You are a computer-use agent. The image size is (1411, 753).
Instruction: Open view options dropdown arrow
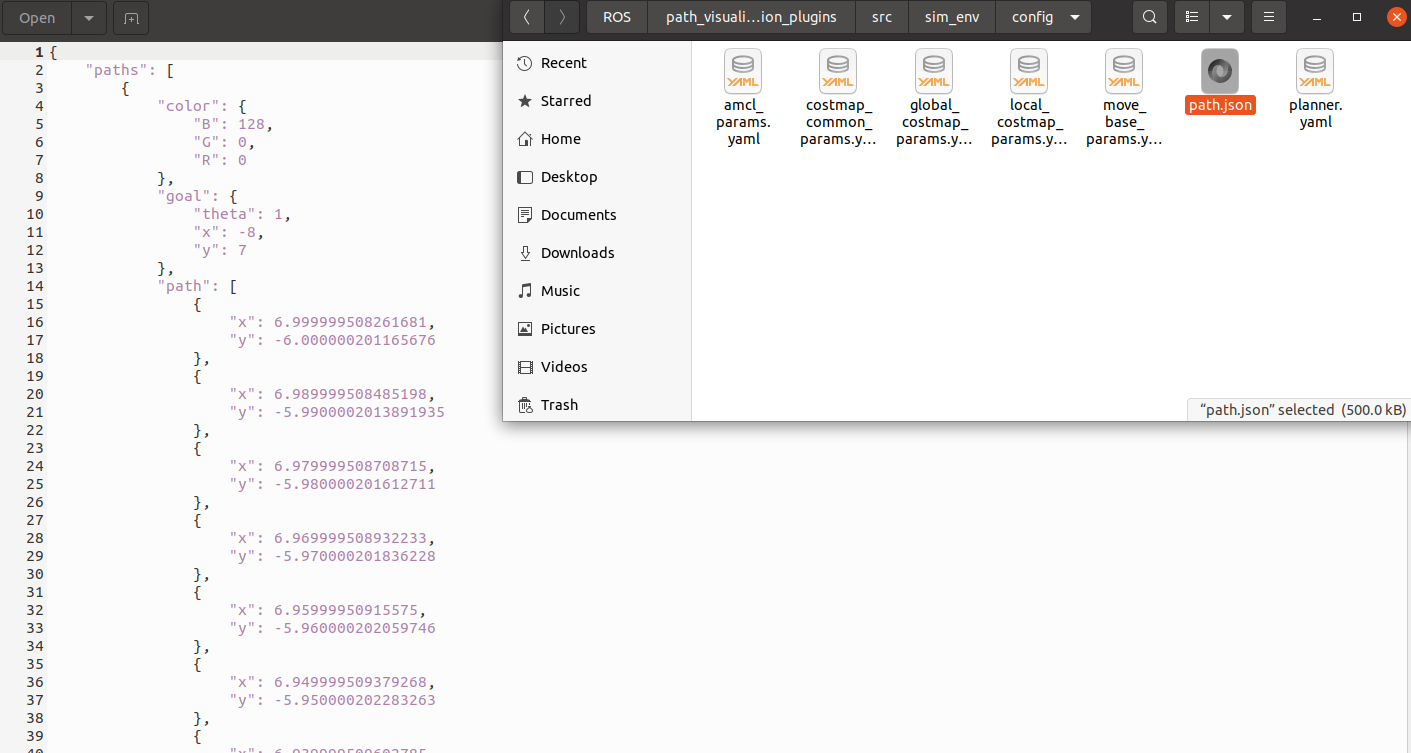[1226, 17]
